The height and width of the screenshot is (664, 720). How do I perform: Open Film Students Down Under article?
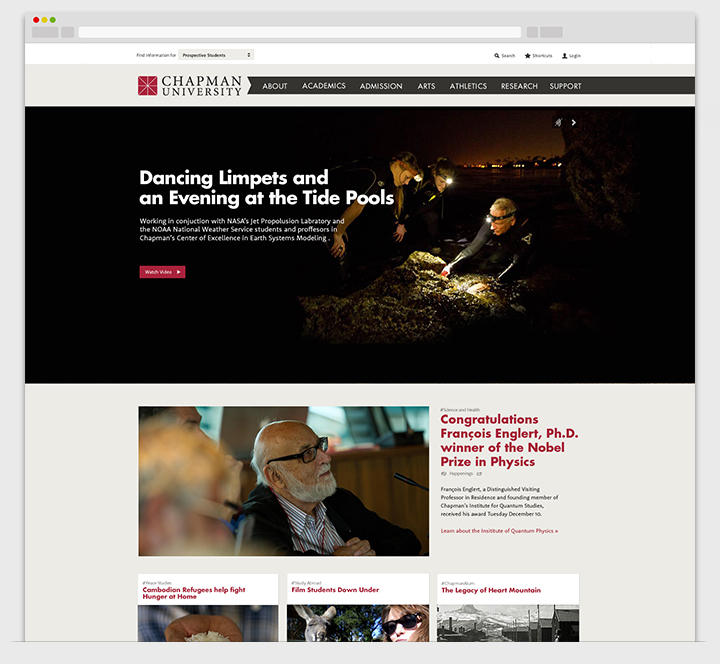pos(335,590)
